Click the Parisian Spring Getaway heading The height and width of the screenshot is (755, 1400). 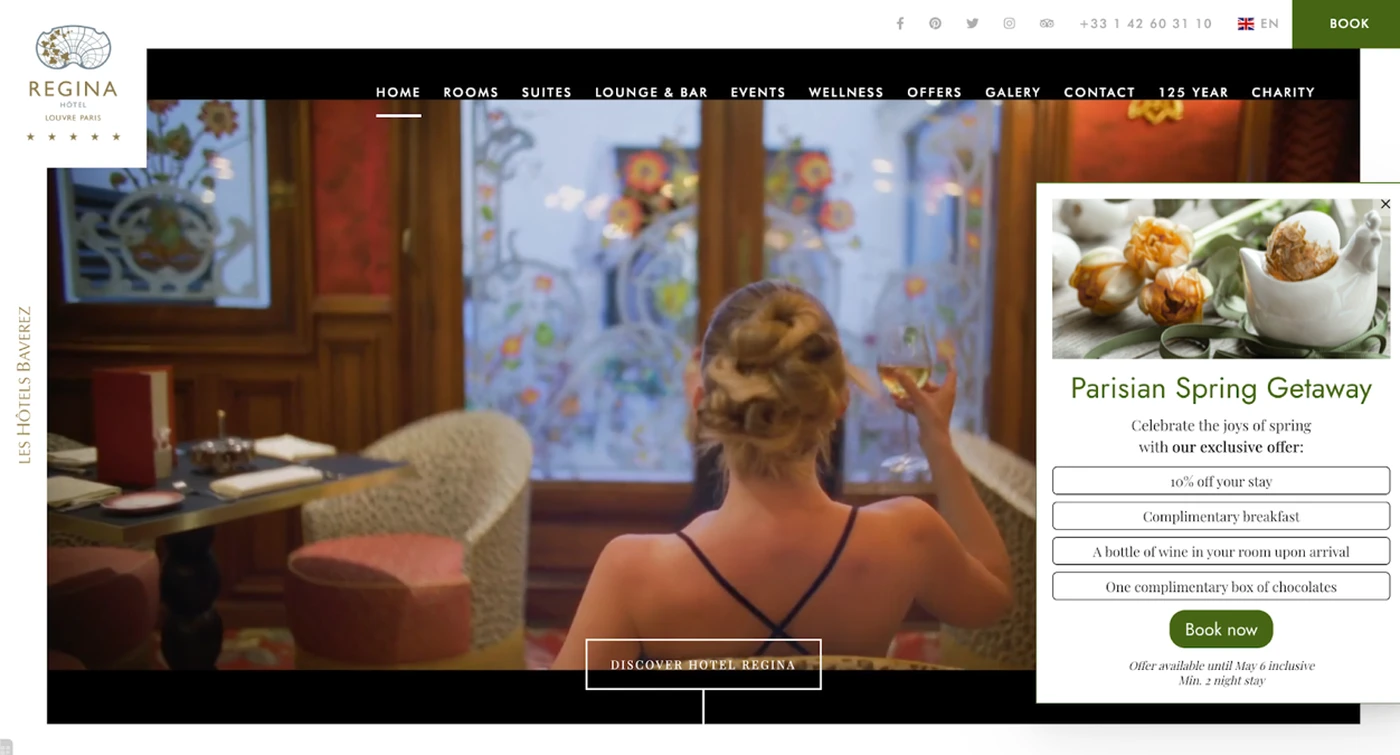point(1221,388)
